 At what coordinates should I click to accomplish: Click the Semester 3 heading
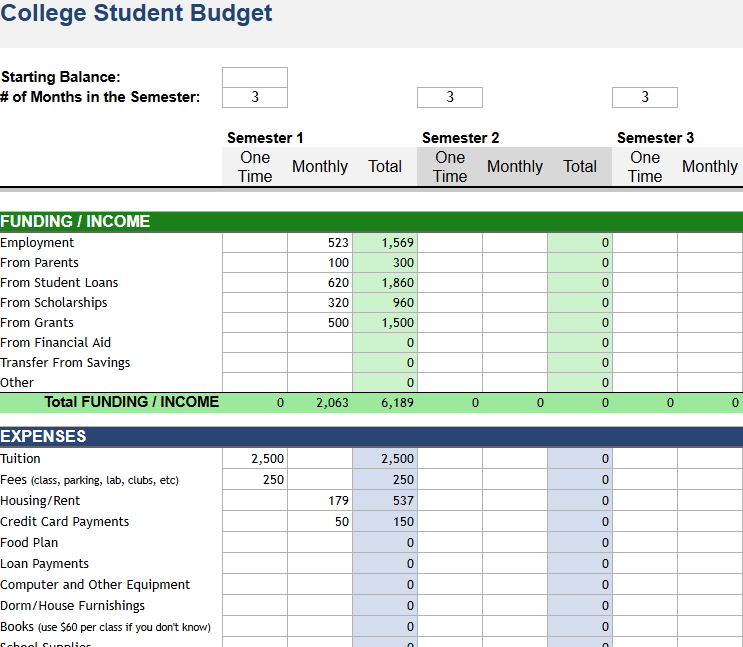point(655,138)
